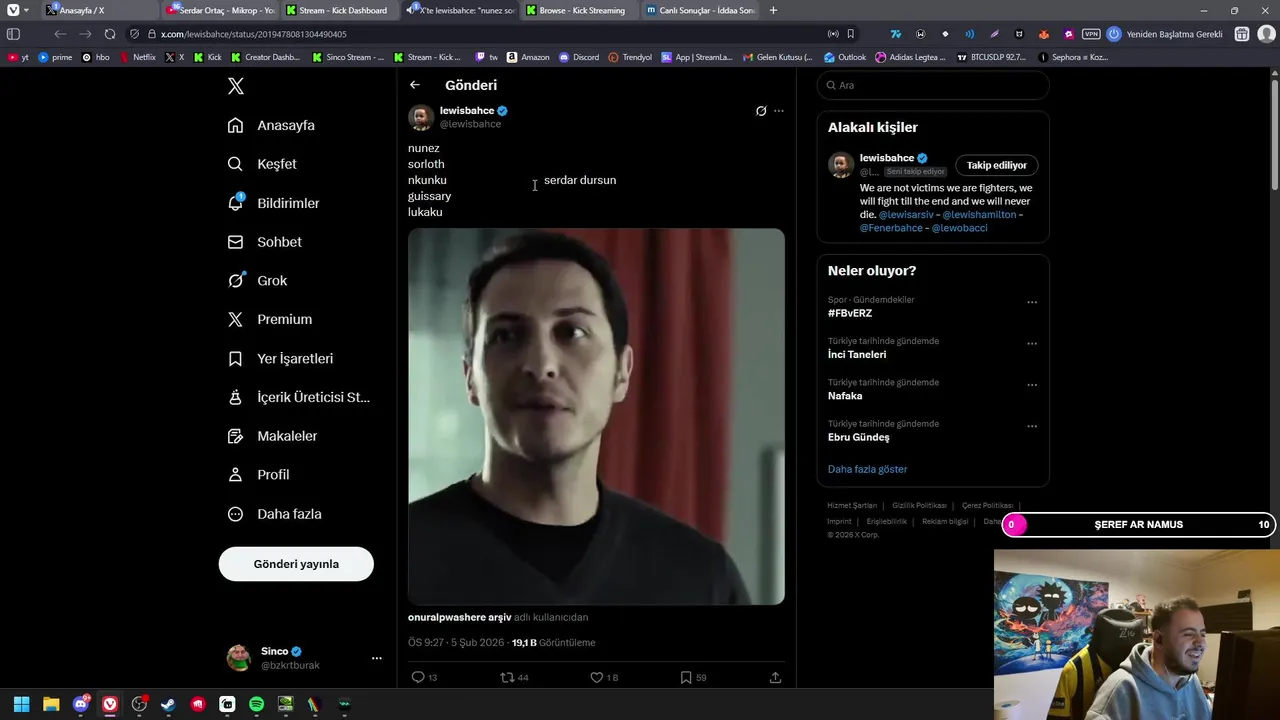The height and width of the screenshot is (720, 1280).
Task: Switch to Anasayfa / X browser tab
Action: coord(97,10)
